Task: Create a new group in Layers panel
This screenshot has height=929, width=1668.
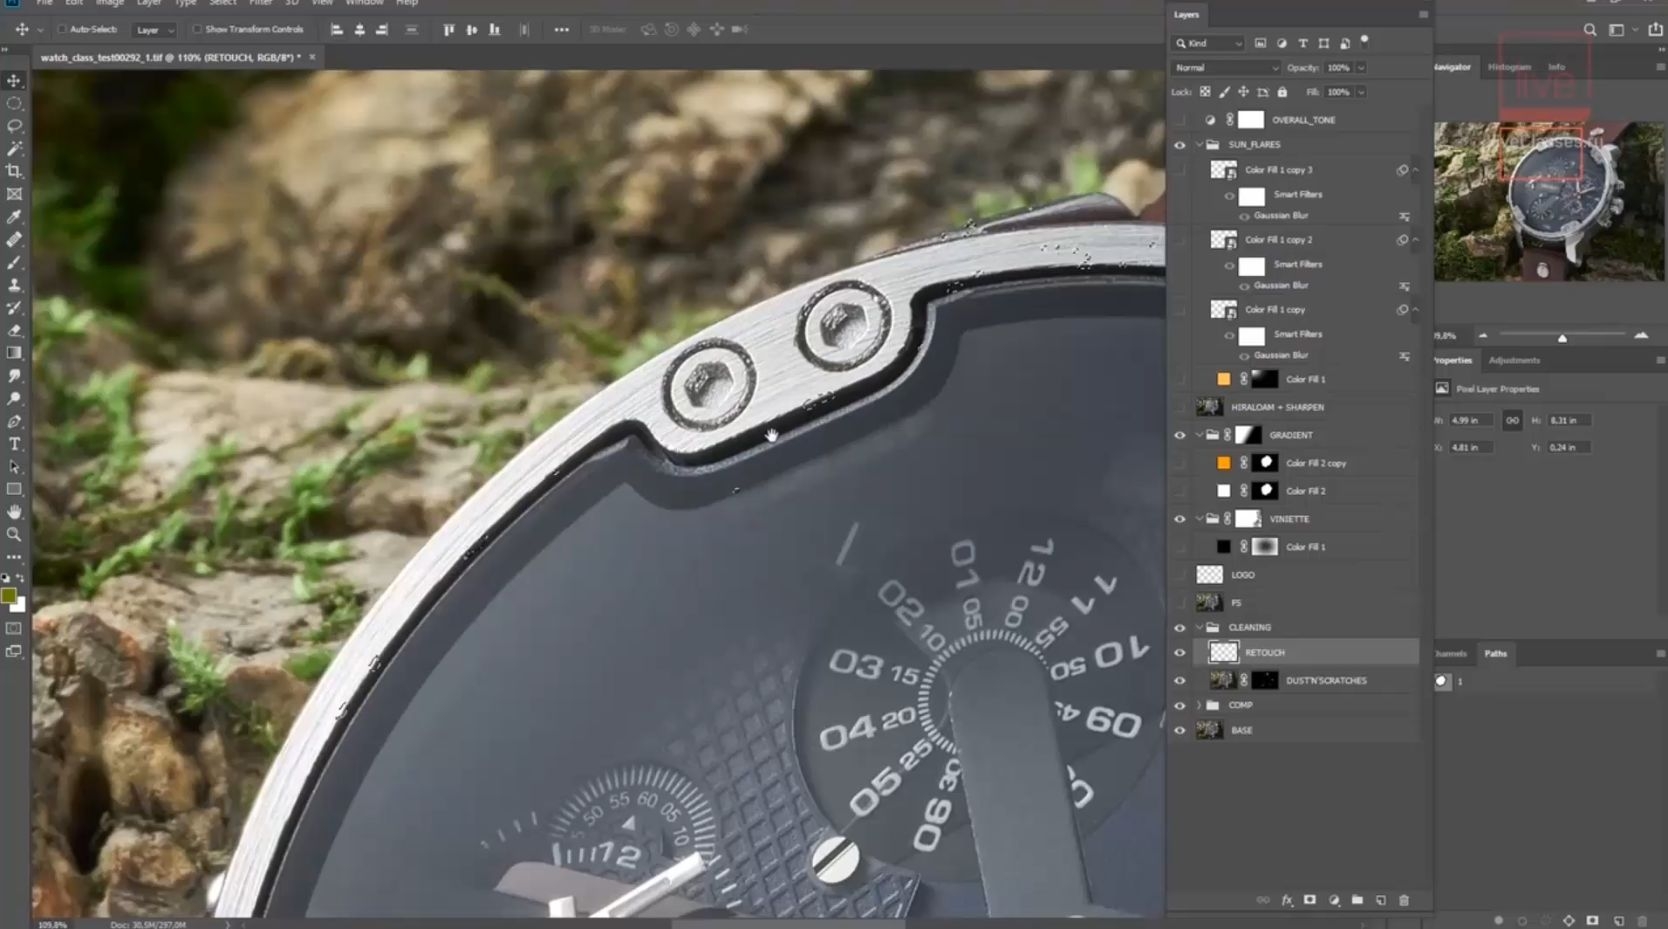Action: (x=1357, y=900)
